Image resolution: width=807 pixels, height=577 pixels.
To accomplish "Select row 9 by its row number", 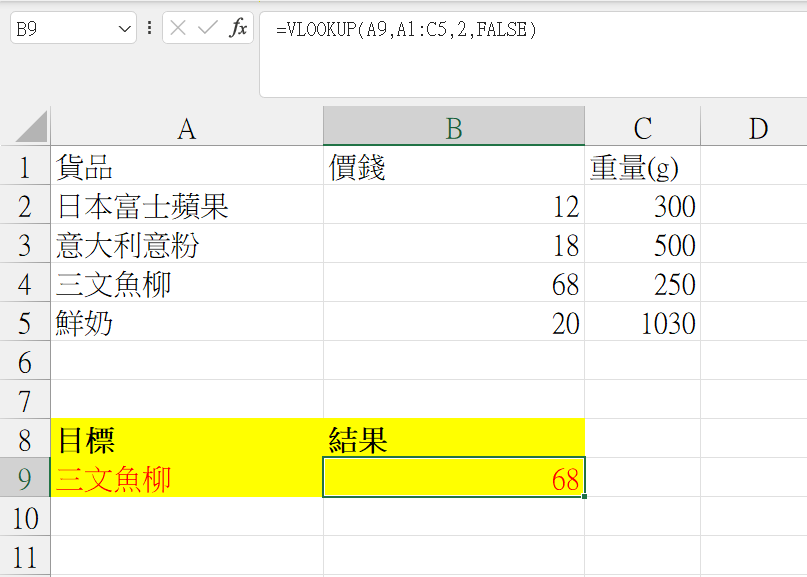I will [26, 479].
